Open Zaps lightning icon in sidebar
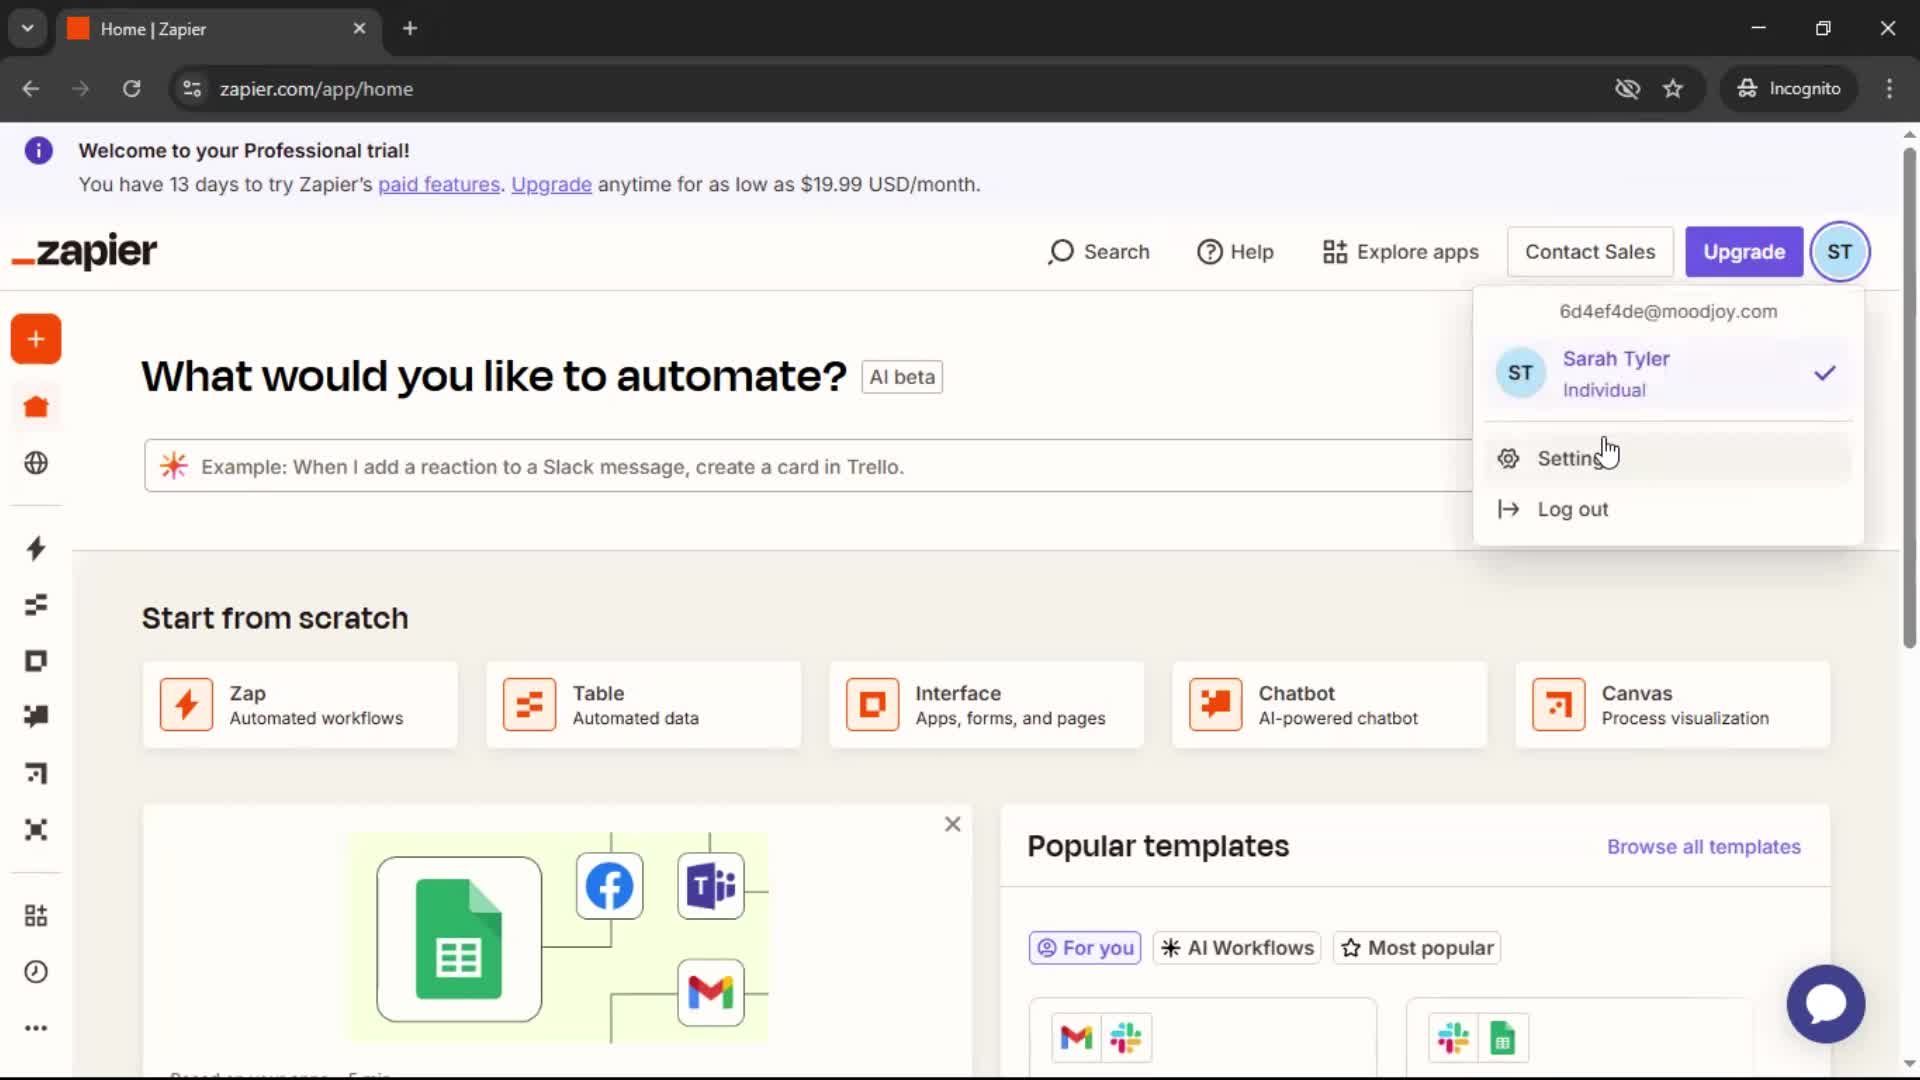This screenshot has width=1920, height=1080. coord(36,548)
